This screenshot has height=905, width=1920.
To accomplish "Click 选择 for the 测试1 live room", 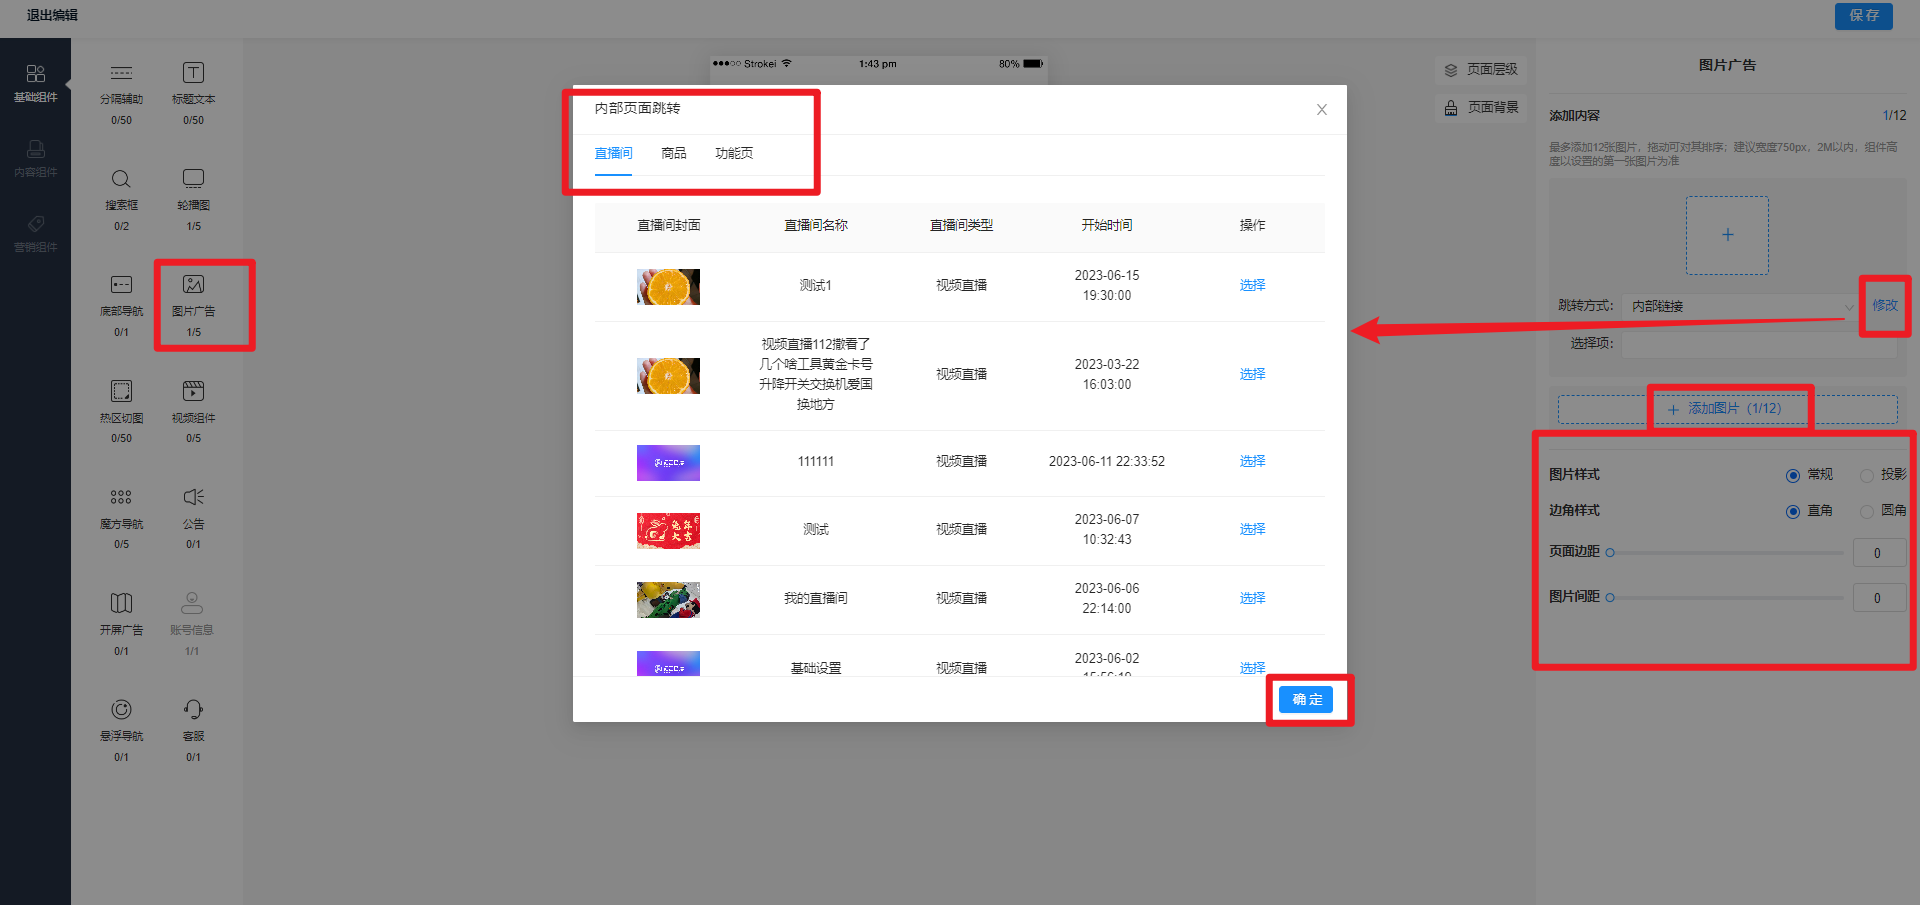I will click(1252, 285).
